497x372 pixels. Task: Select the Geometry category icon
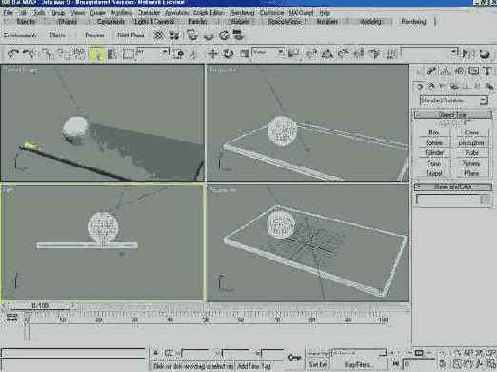pyautogui.click(x=420, y=86)
